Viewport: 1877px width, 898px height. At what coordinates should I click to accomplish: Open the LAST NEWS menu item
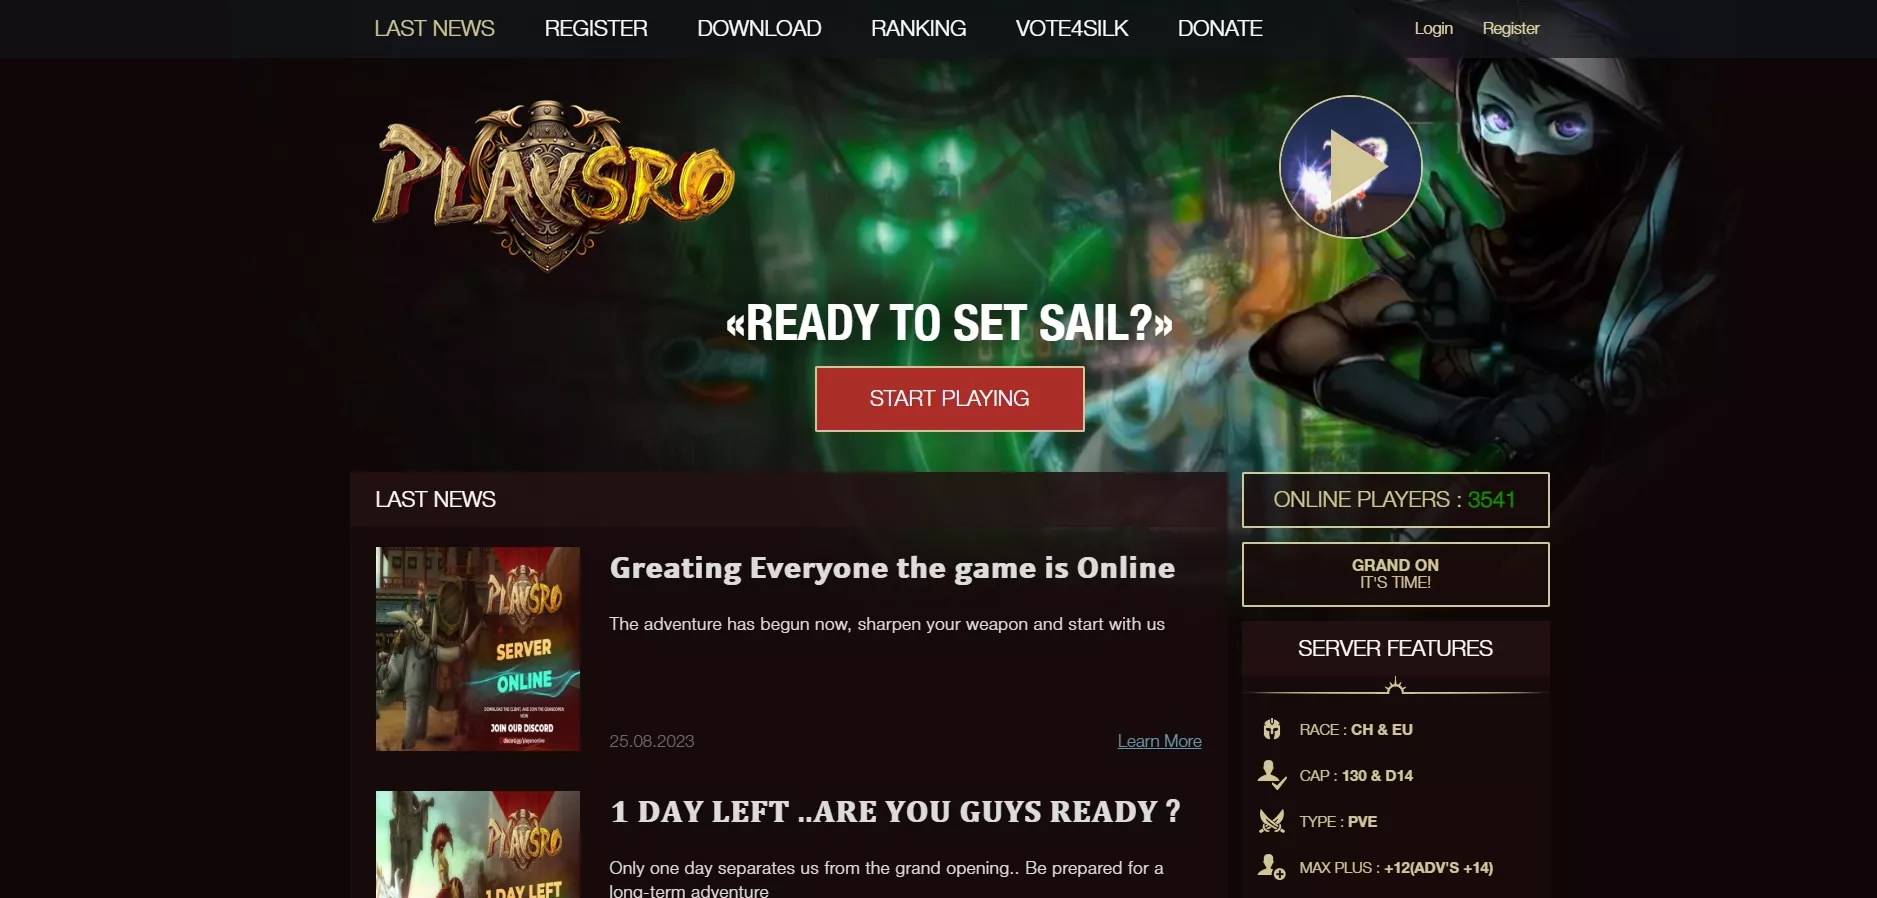pos(434,28)
